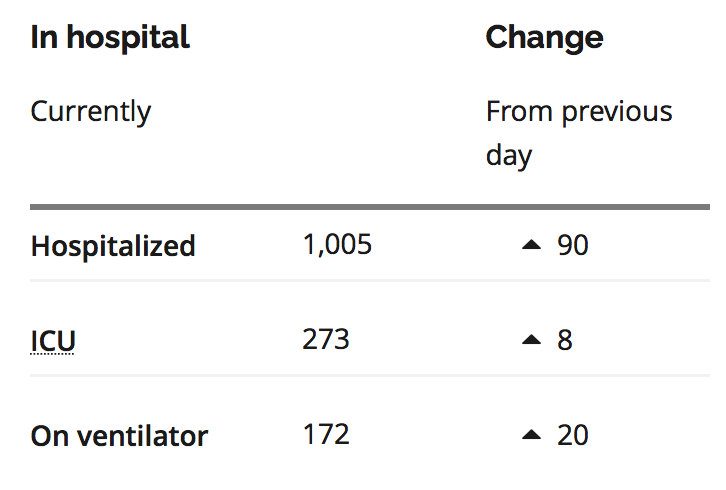Click the word day under Change

(509, 156)
